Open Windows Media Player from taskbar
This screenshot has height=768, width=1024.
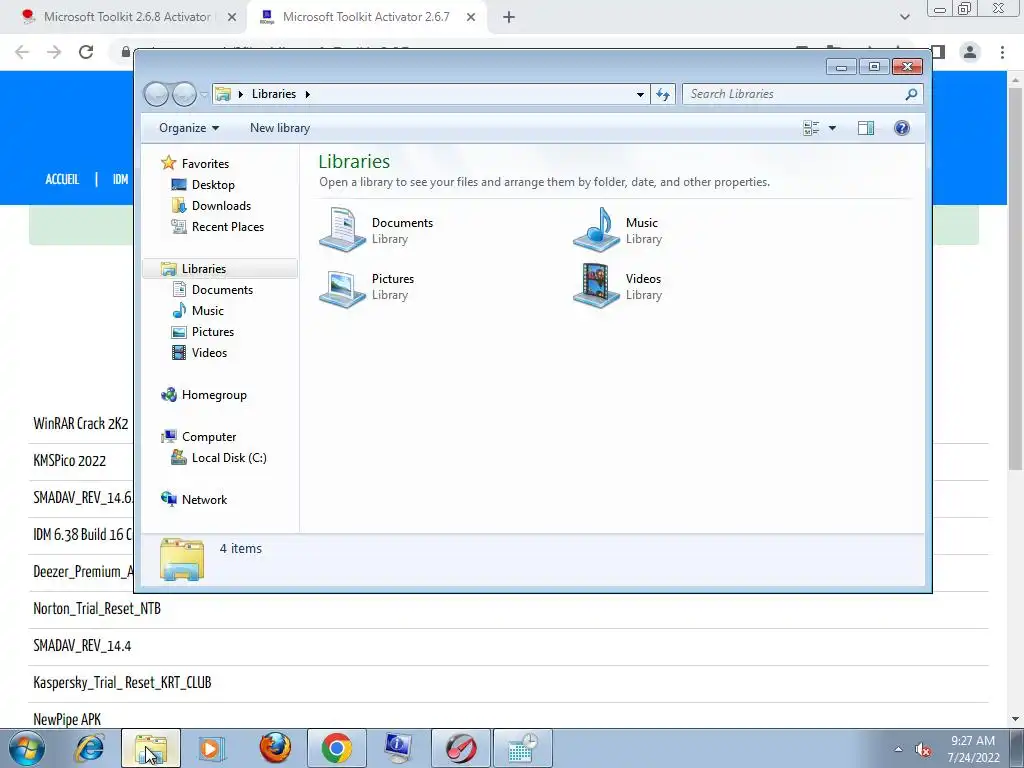pyautogui.click(x=211, y=748)
